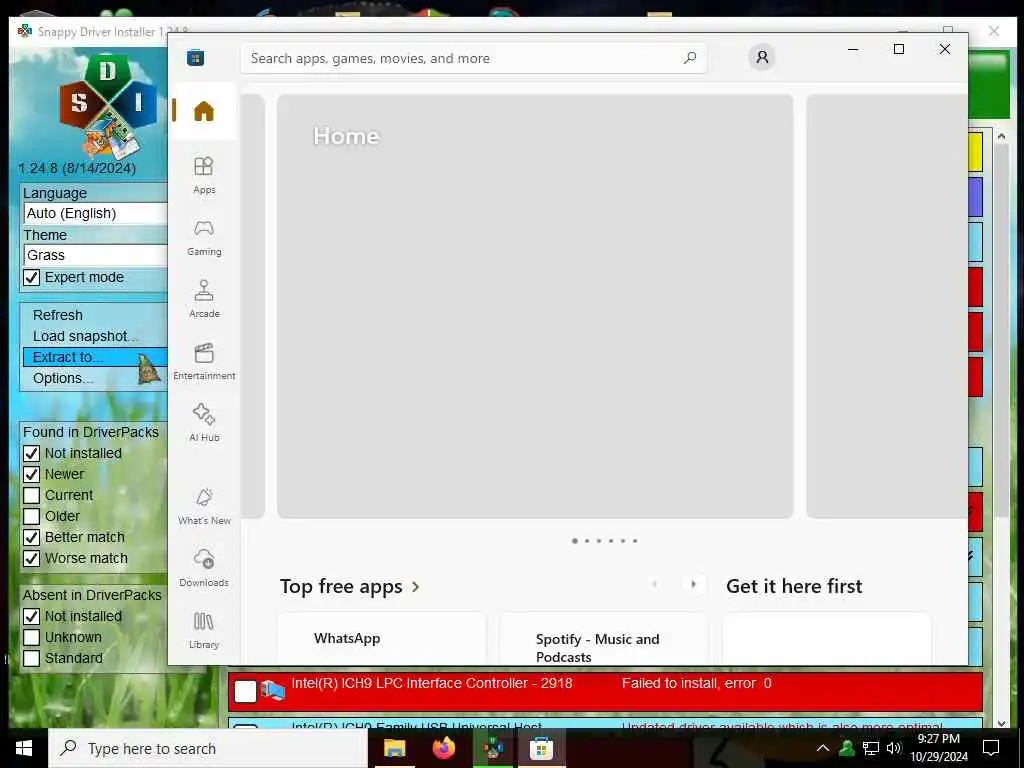
Task: Click Intel(R) ICH9 LPC Interface Controller row
Action: pyautogui.click(x=605, y=691)
